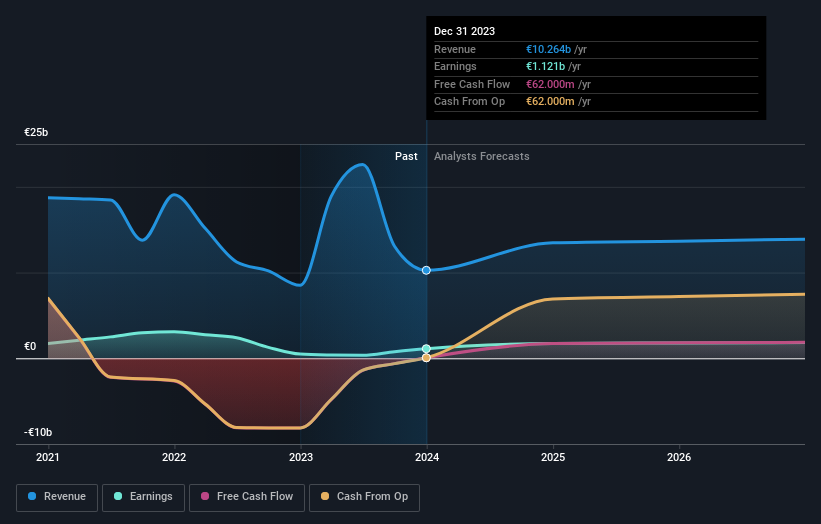The image size is (821, 524).
Task: Toggle the Earnings legend series
Action: click(x=143, y=497)
